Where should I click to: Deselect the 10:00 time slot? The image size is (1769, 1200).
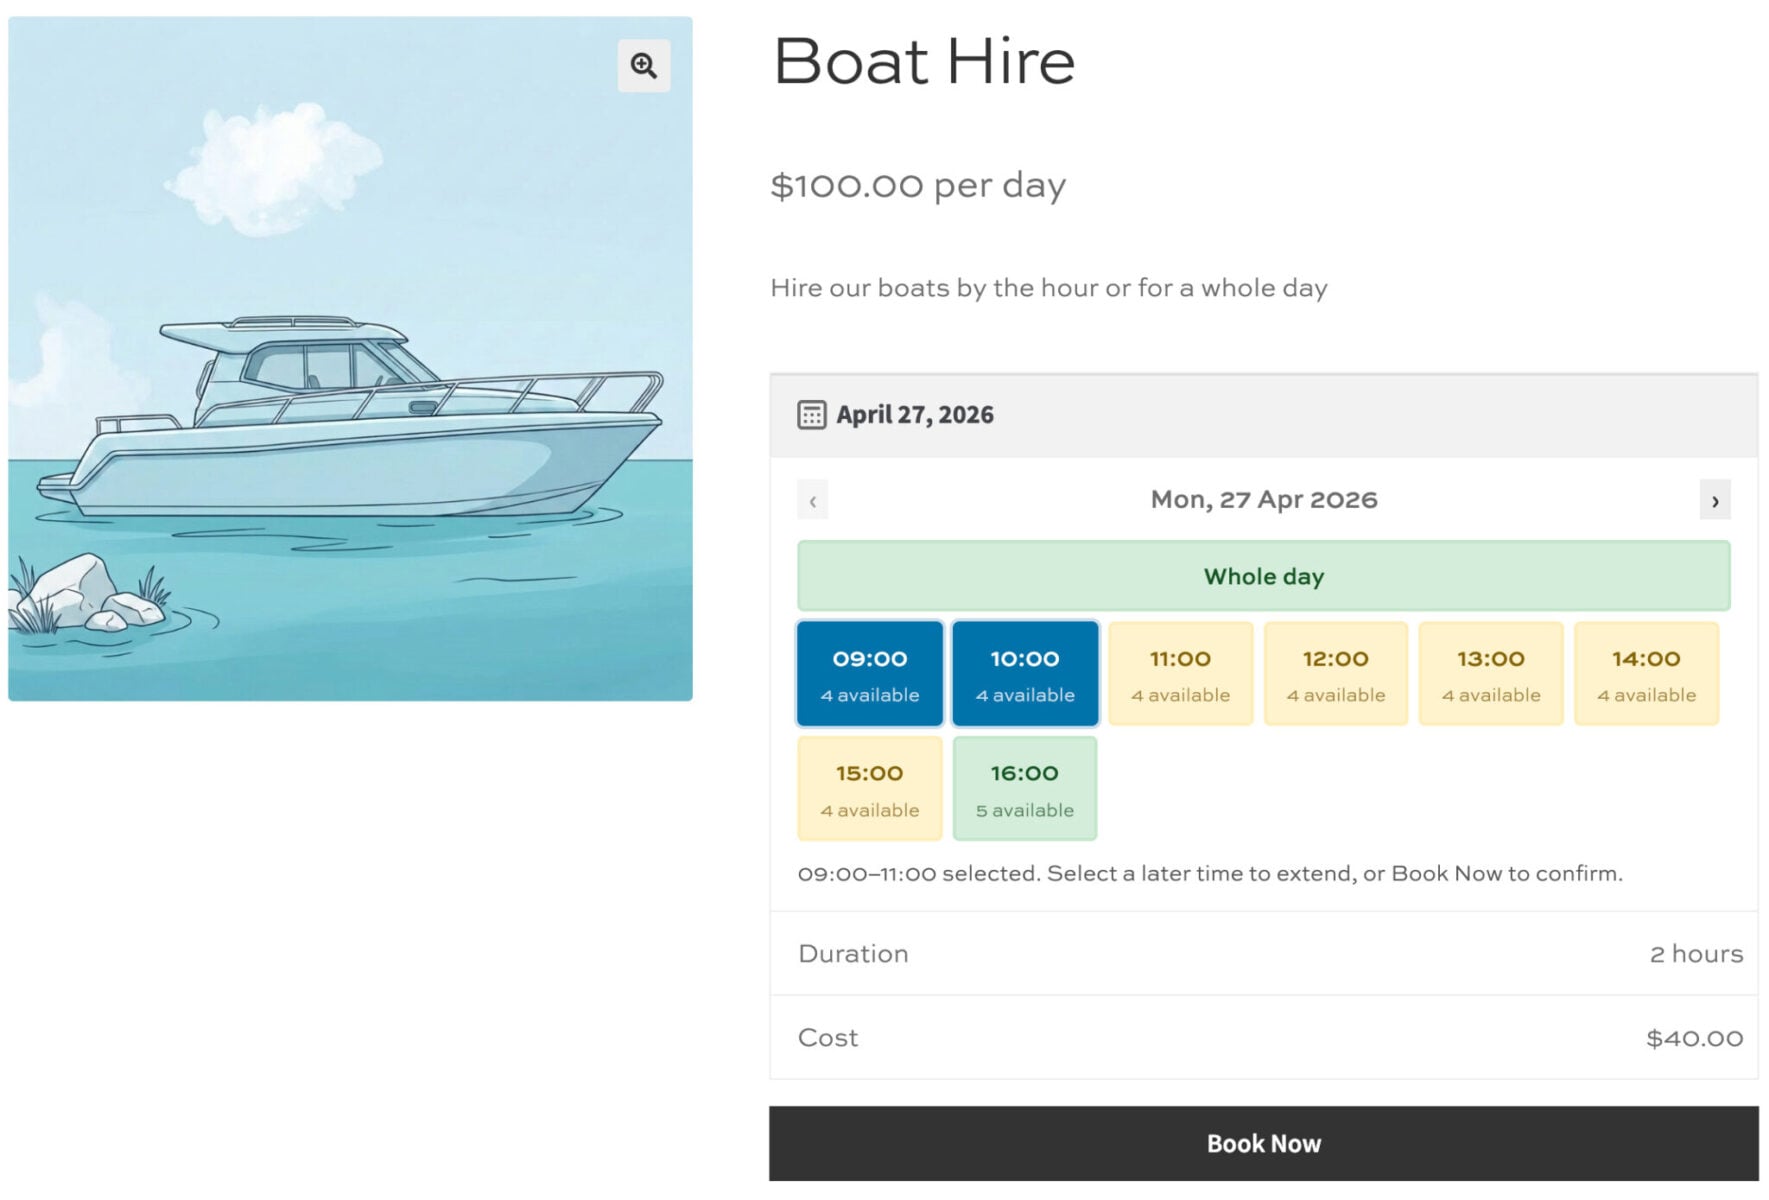[1024, 673]
